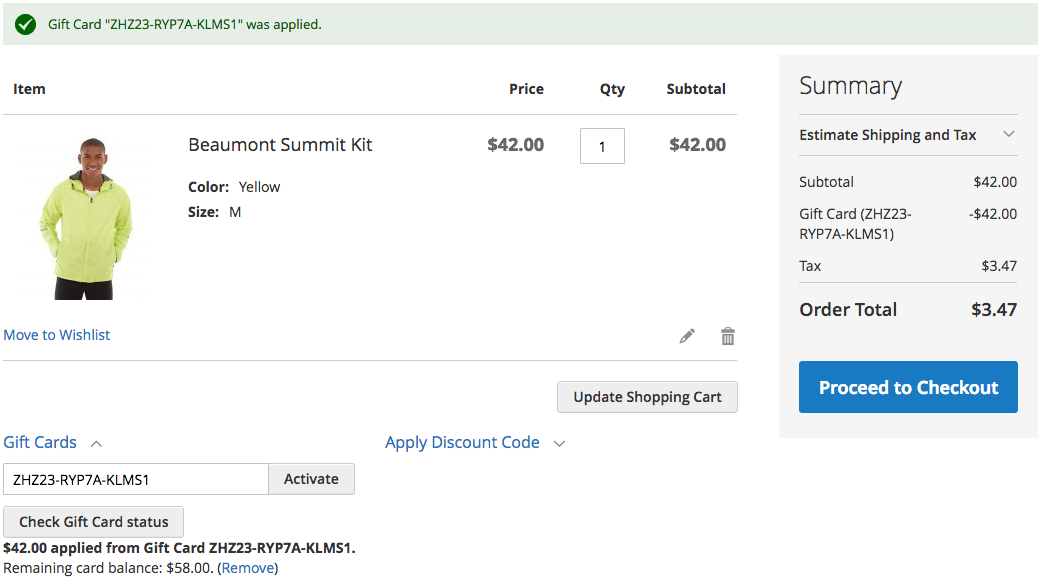1042x584 pixels.
Task: Click the '$42.00 applied from Gift Card' text
Action: [179, 548]
